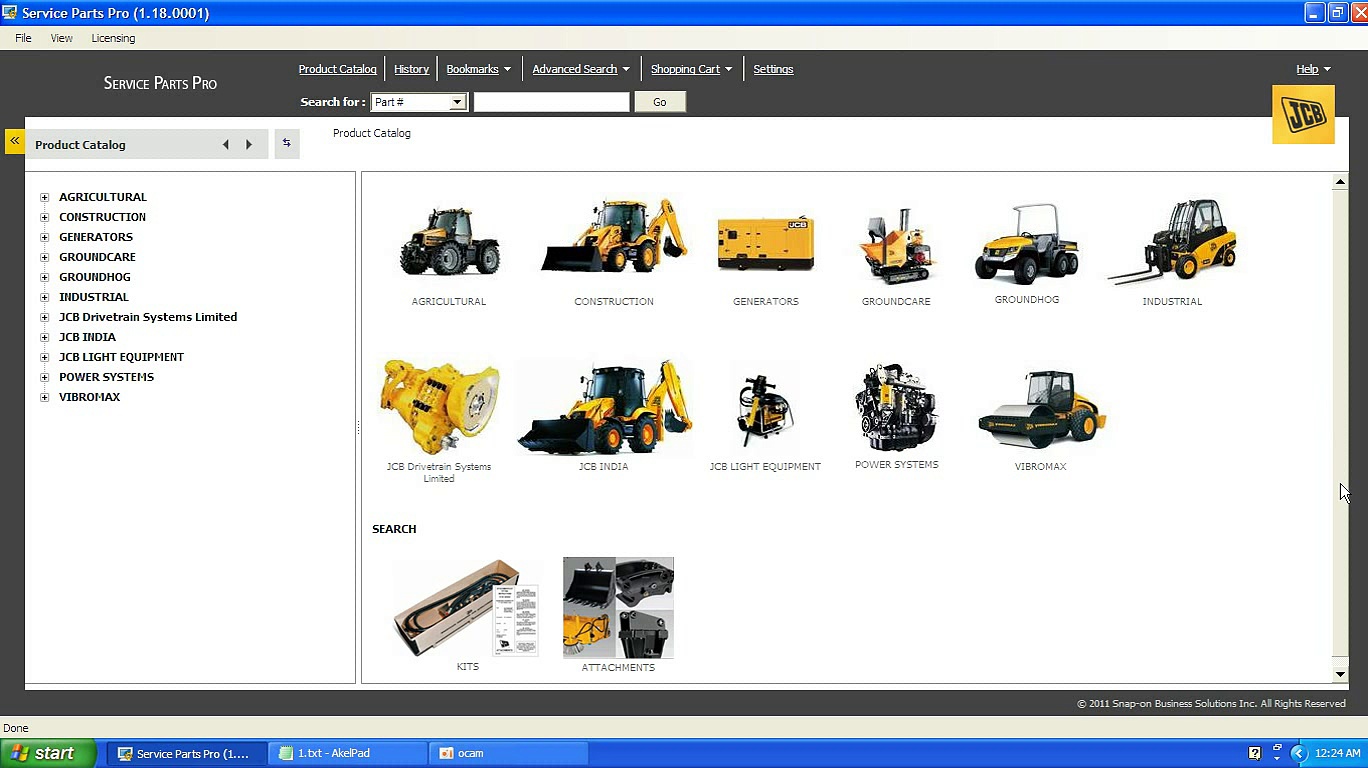Image resolution: width=1368 pixels, height=768 pixels.
Task: Click the INDUSTRIAL label under the forklift
Action: [x=1172, y=301]
